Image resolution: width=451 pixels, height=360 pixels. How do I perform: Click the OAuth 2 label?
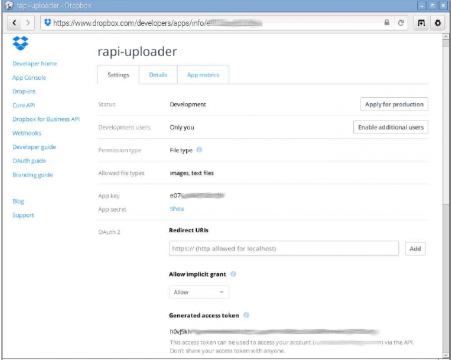point(109,232)
